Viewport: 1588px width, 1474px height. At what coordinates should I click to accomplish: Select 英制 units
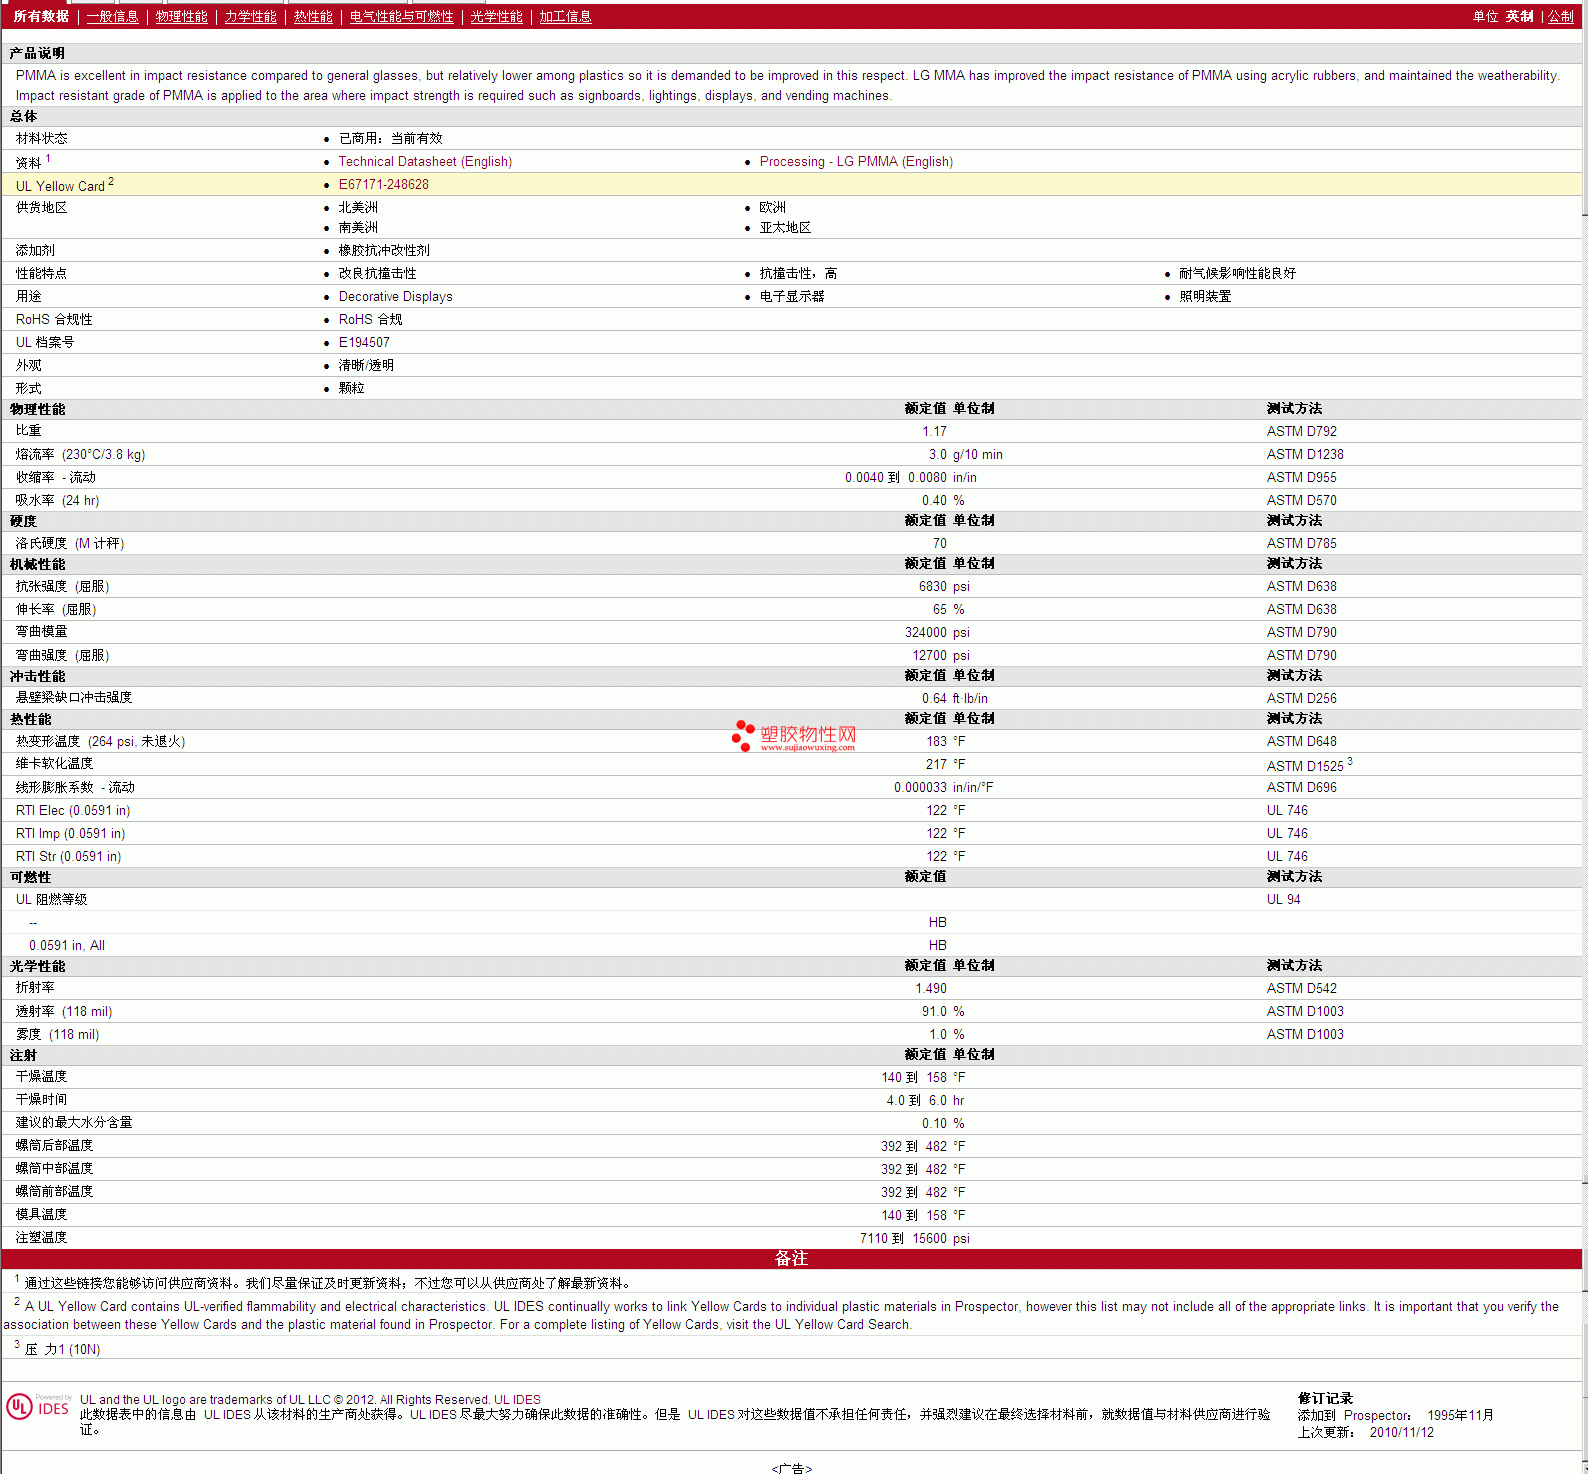[x=1519, y=16]
